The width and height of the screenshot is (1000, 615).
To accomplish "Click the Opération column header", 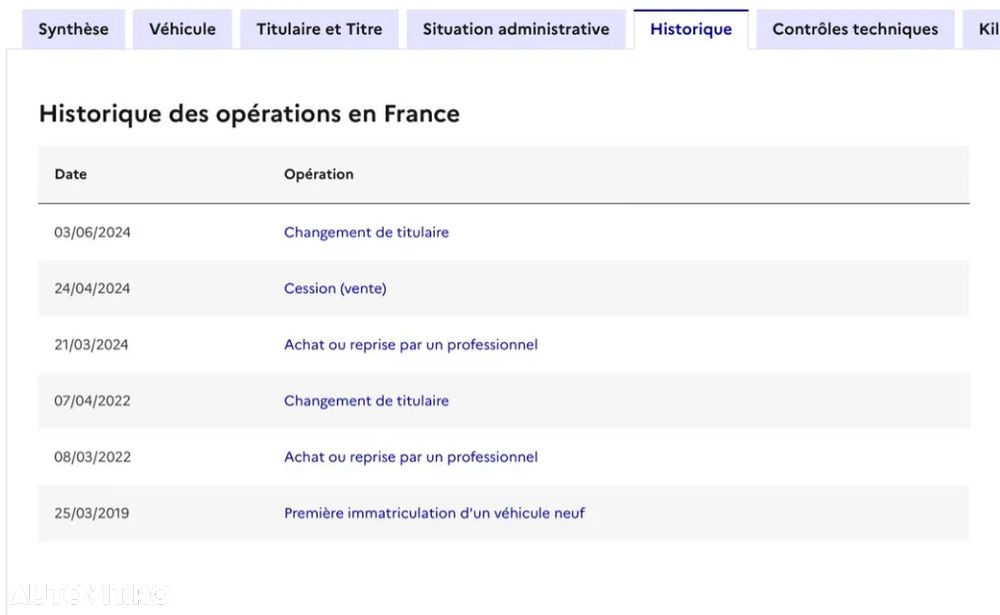I will pyautogui.click(x=319, y=174).
